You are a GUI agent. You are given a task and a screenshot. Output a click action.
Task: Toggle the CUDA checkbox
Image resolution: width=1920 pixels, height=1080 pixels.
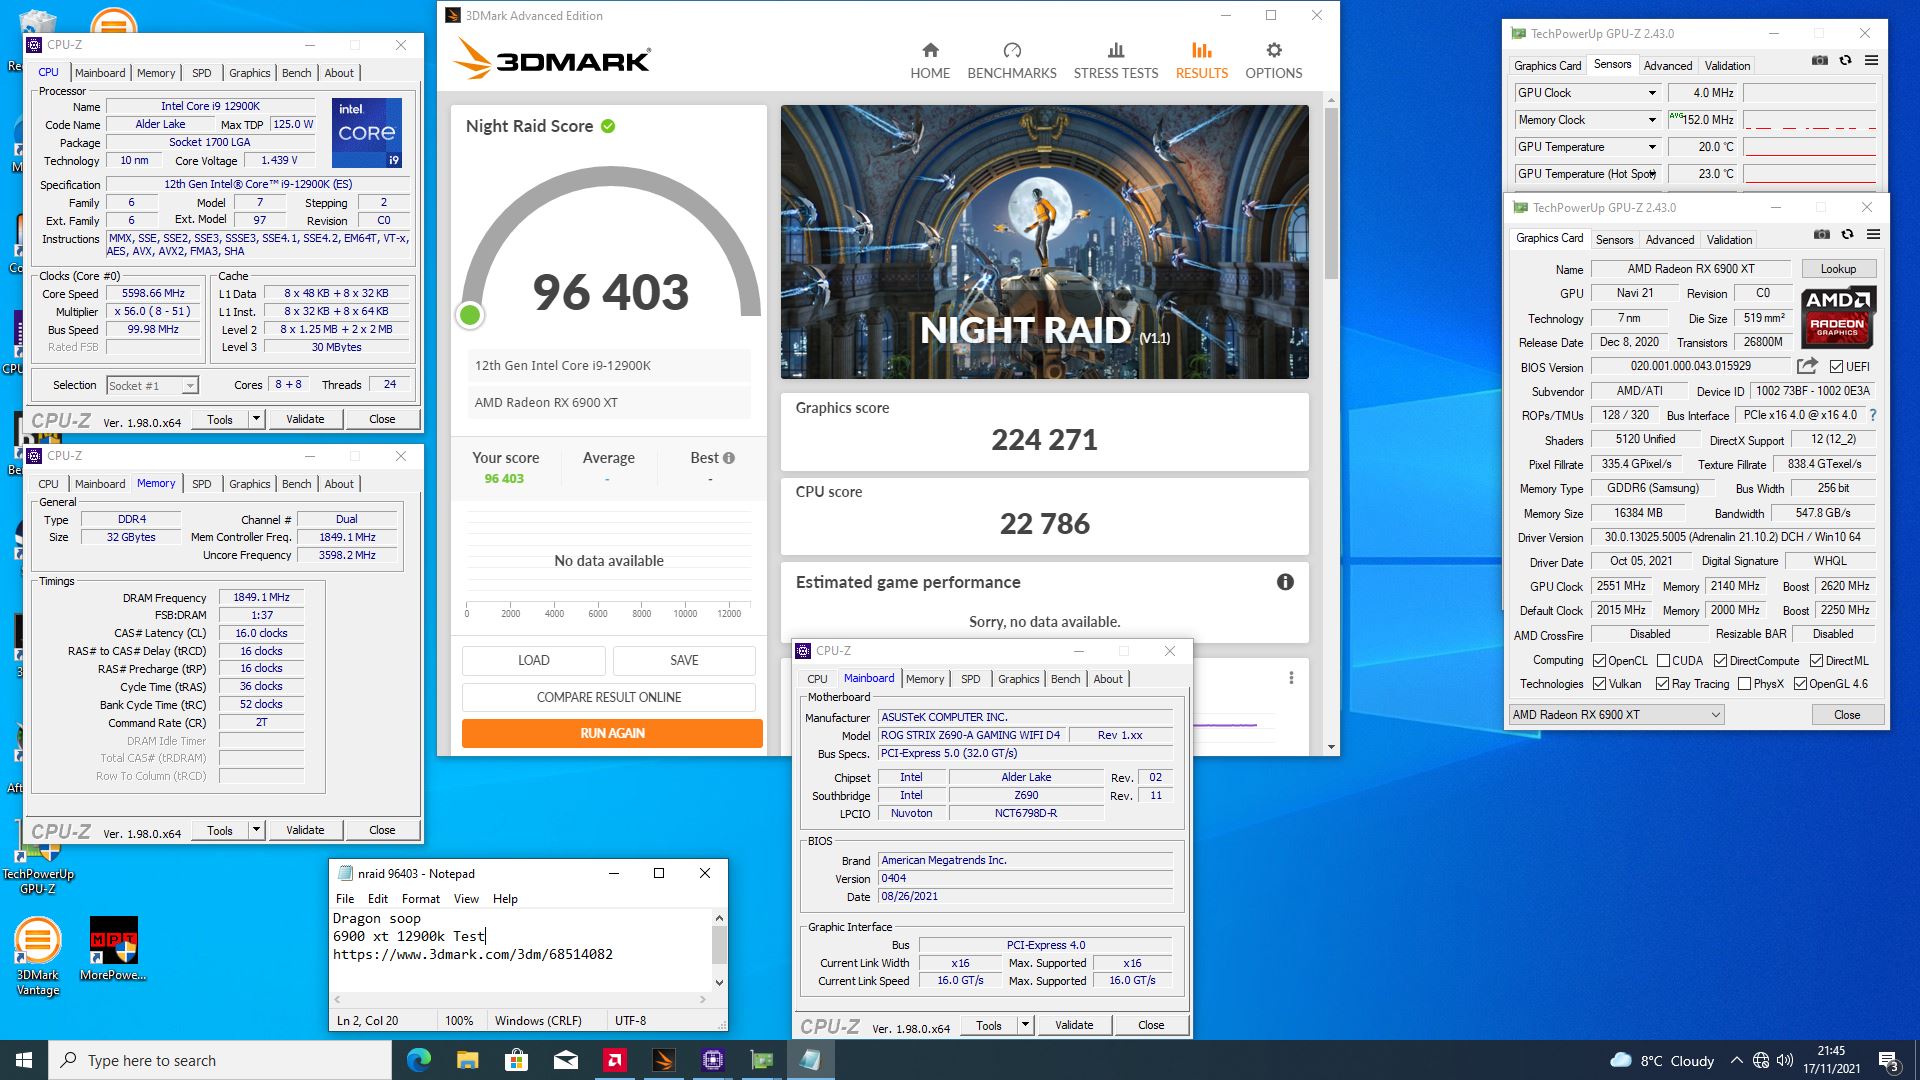[1663, 660]
